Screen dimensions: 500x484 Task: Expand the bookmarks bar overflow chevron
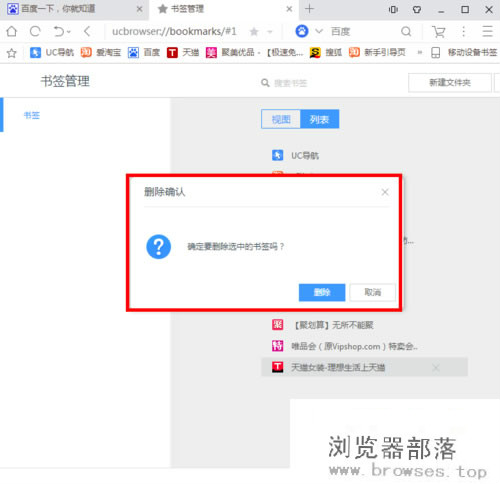coord(420,52)
